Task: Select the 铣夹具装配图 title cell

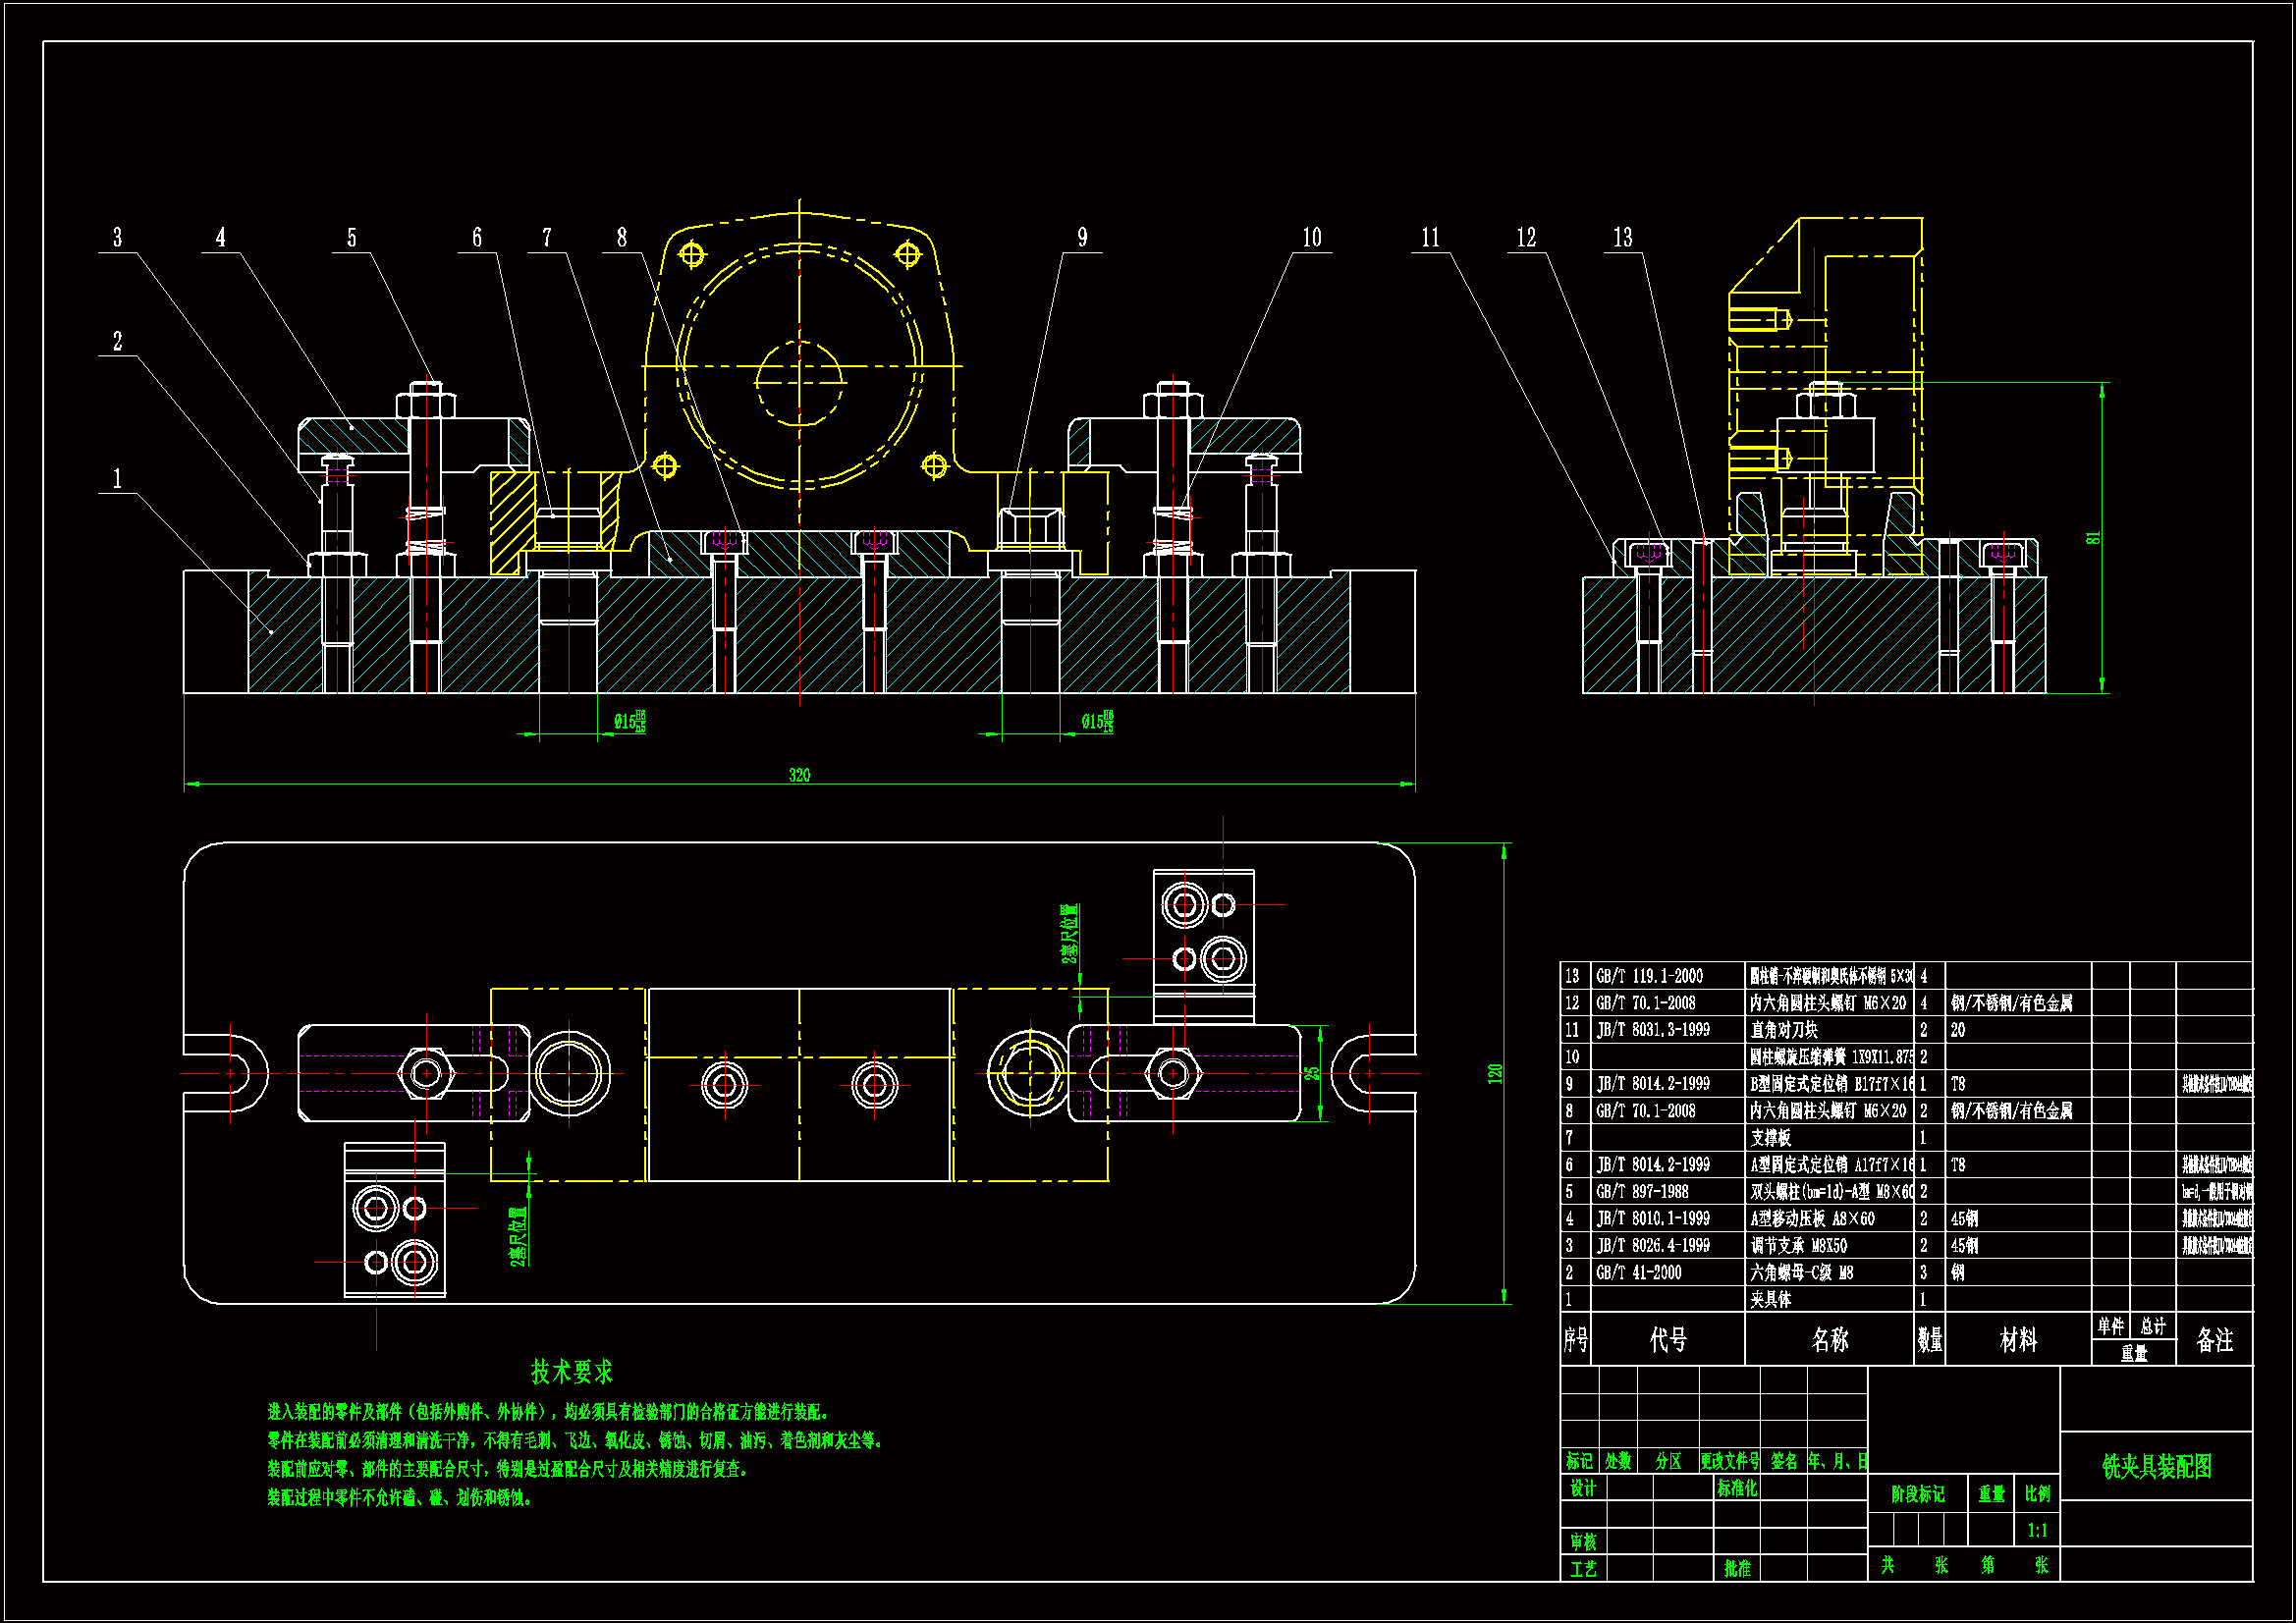Action: [2156, 1467]
